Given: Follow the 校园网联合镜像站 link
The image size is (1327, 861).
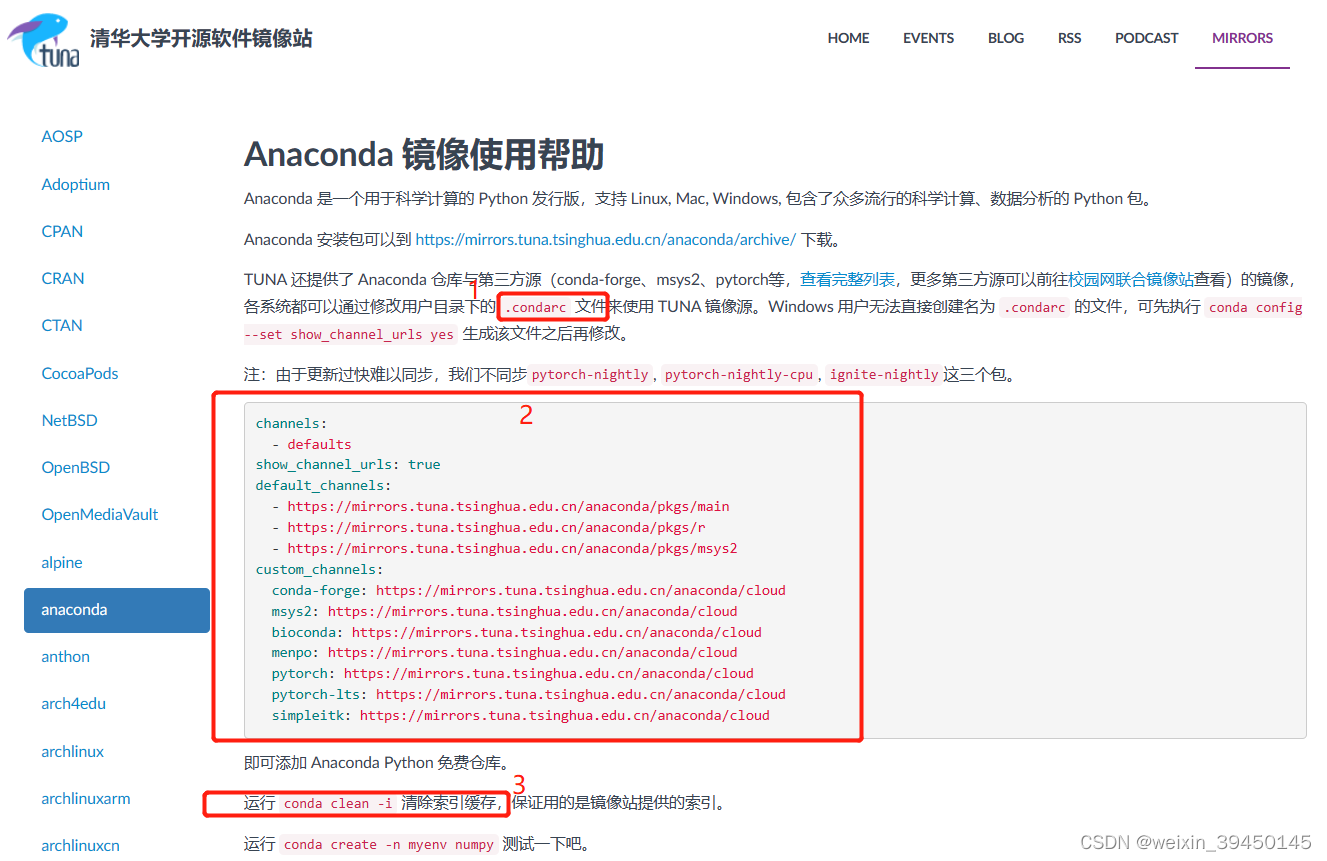Looking at the screenshot, I should coord(1131,279).
